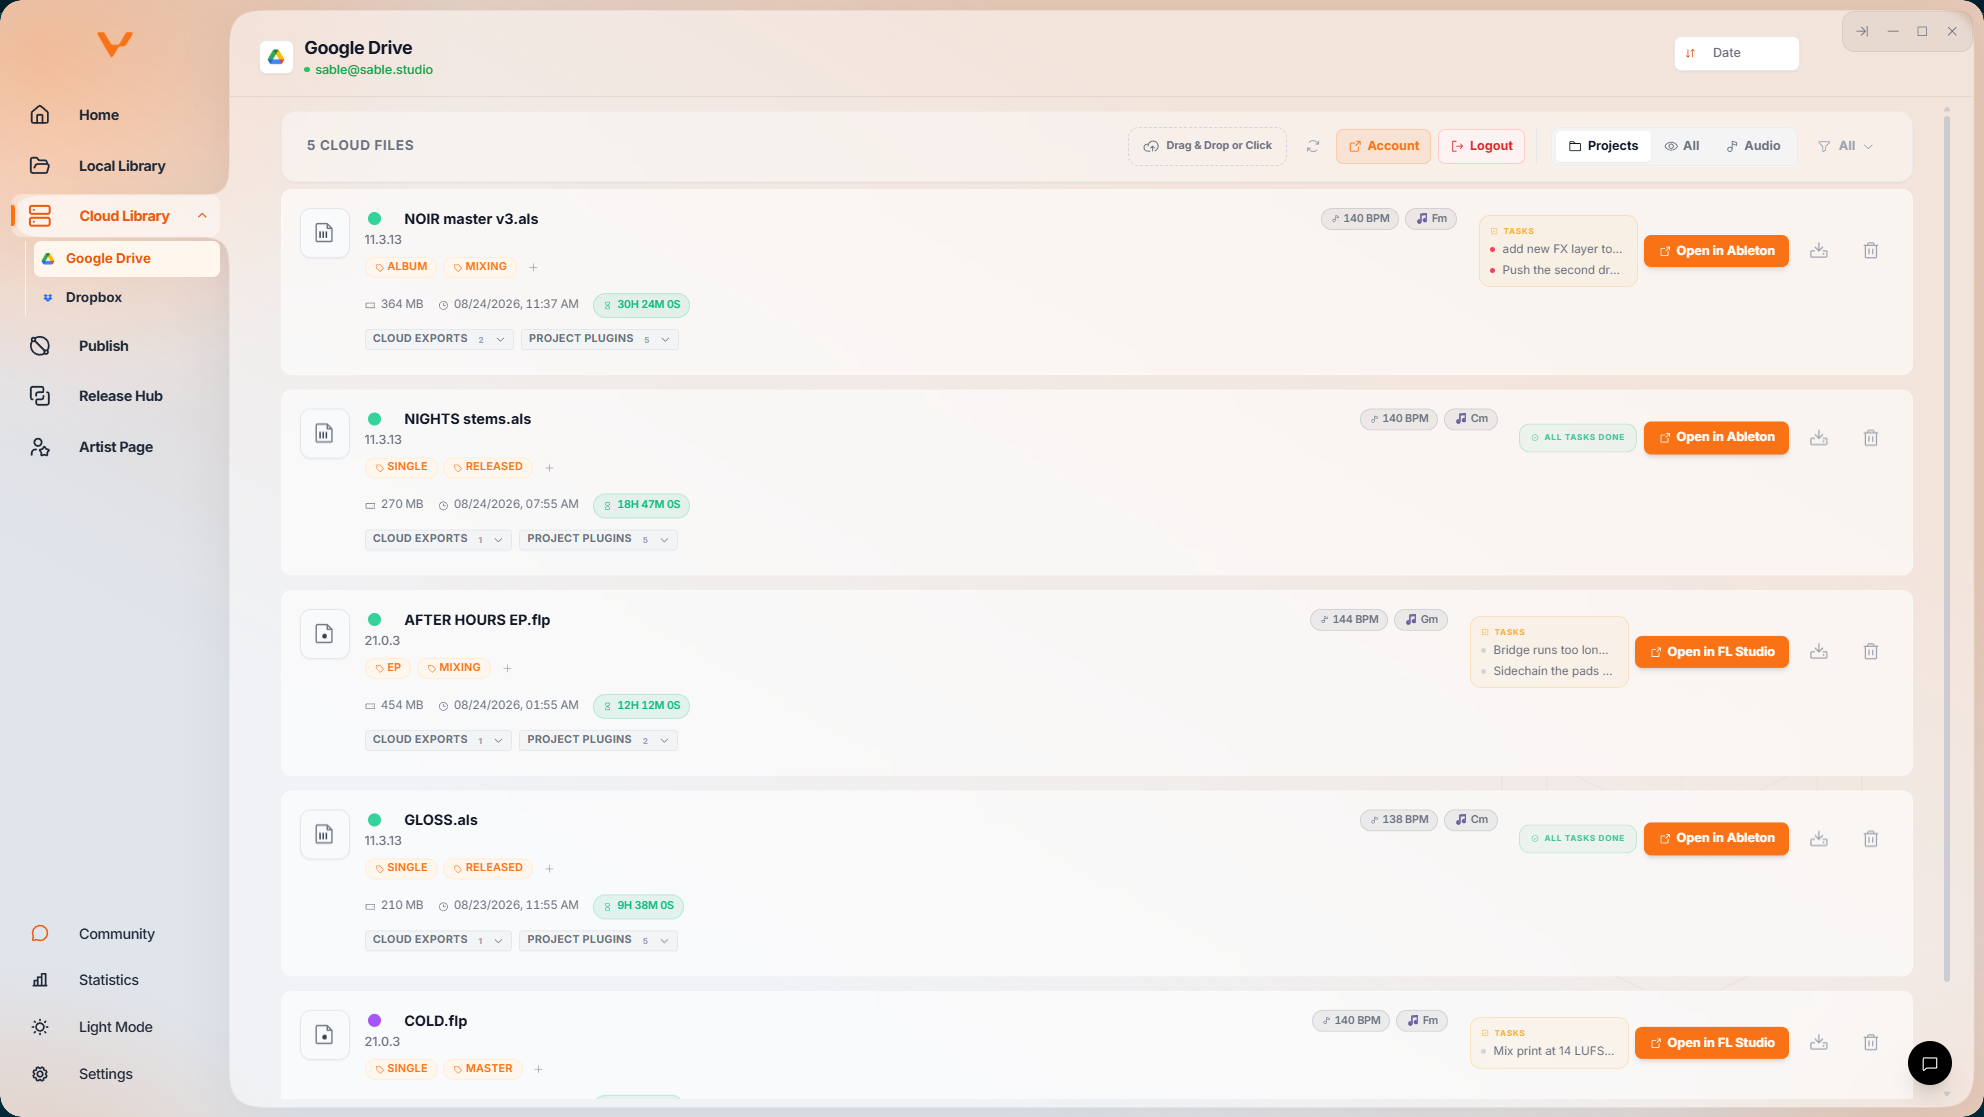1984x1117 pixels.
Task: Open Artist Page in the sidebar
Action: pos(115,447)
